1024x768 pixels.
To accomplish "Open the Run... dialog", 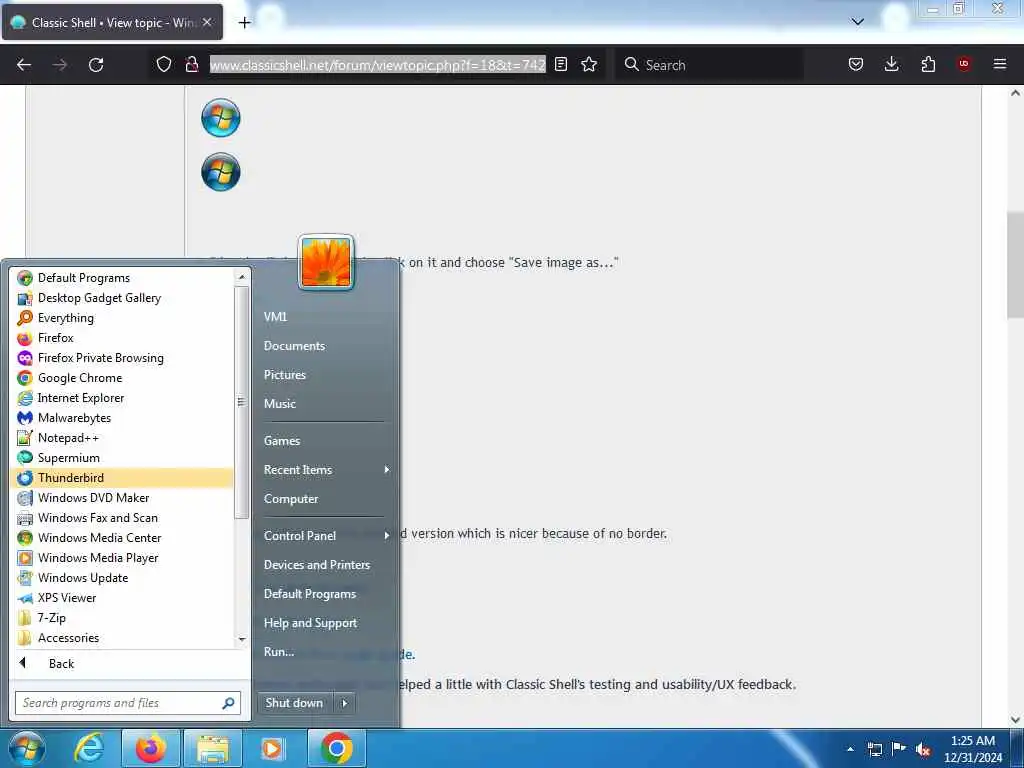I will [279, 652].
